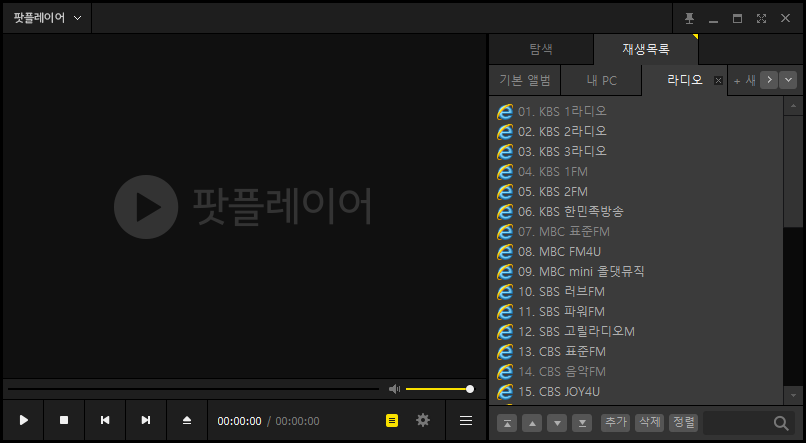Image resolution: width=806 pixels, height=443 pixels.
Task: Click the playlist search magnifier icon
Action: coord(781,423)
